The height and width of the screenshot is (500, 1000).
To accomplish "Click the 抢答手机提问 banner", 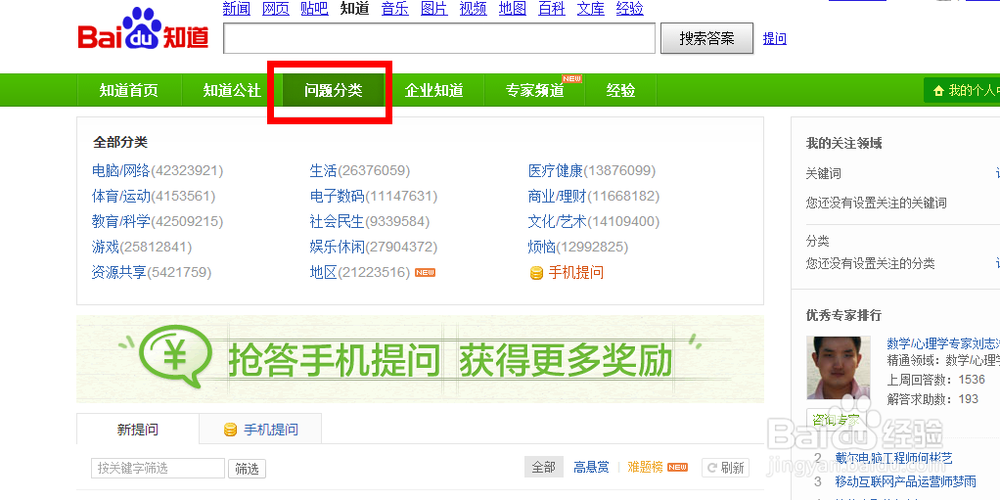I will (420, 359).
